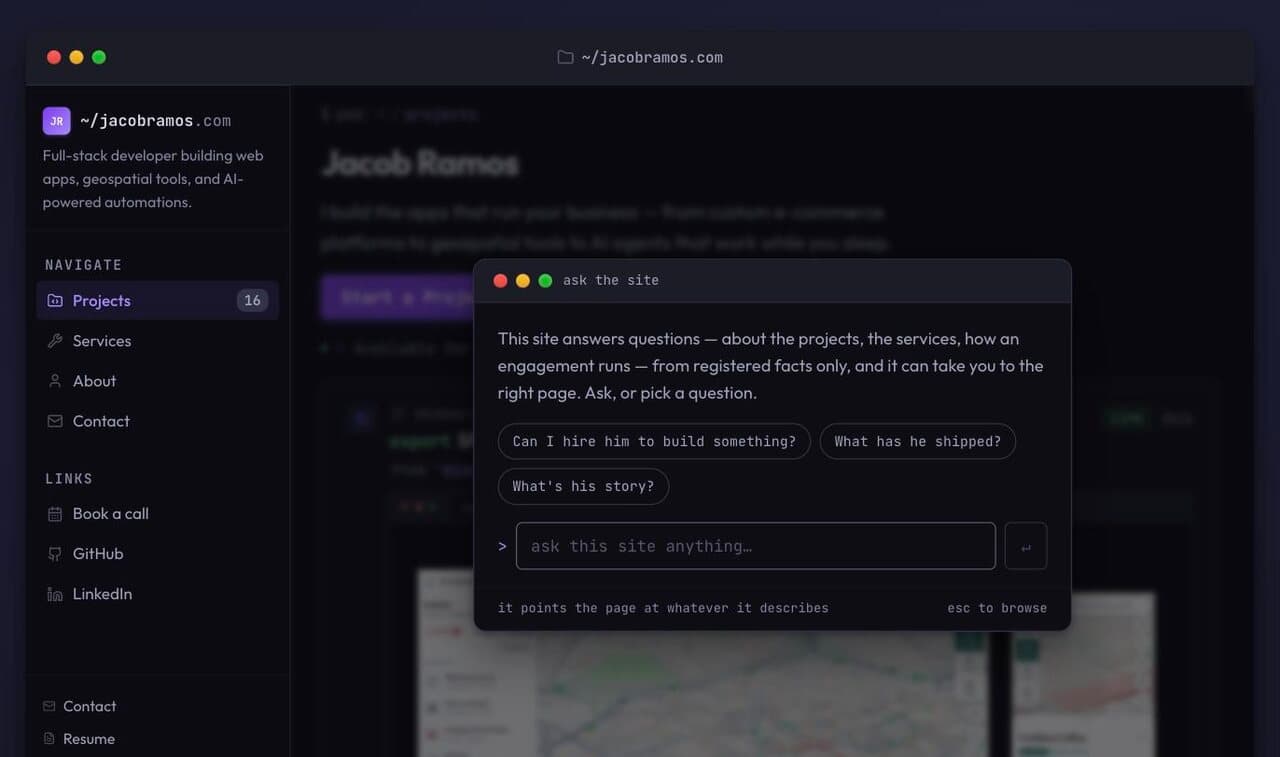Click the 'ask the site' dialog title

point(611,281)
